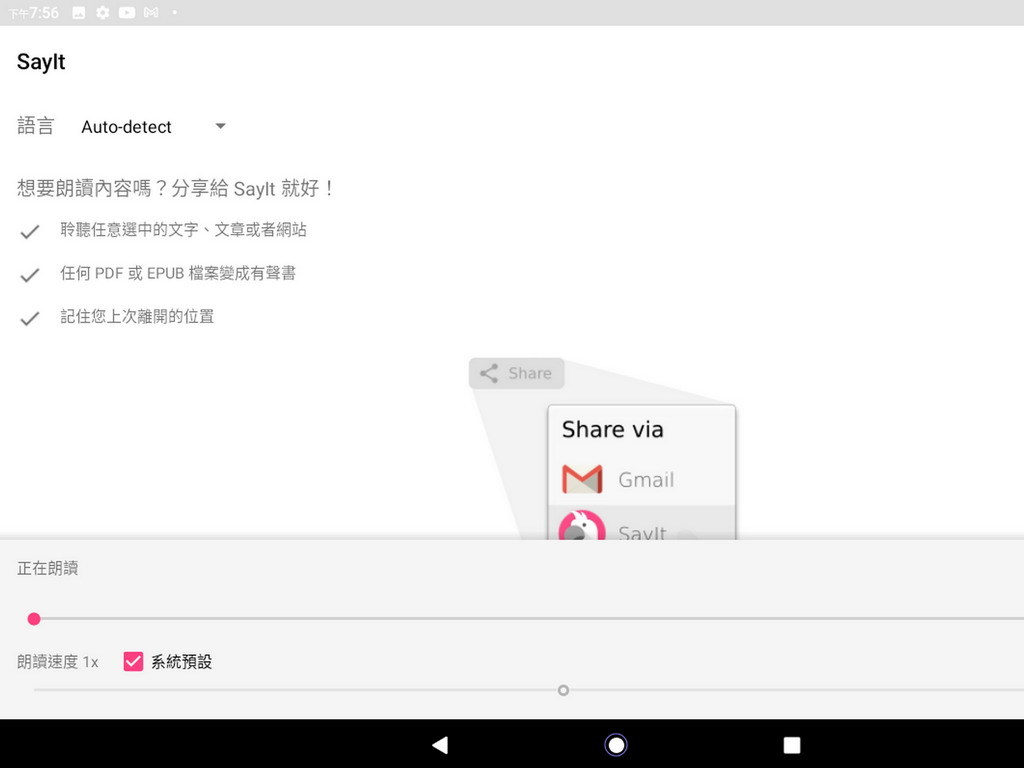This screenshot has height=768, width=1024.
Task: Click the PDF 或 EPUB feature line
Action: click(x=178, y=273)
